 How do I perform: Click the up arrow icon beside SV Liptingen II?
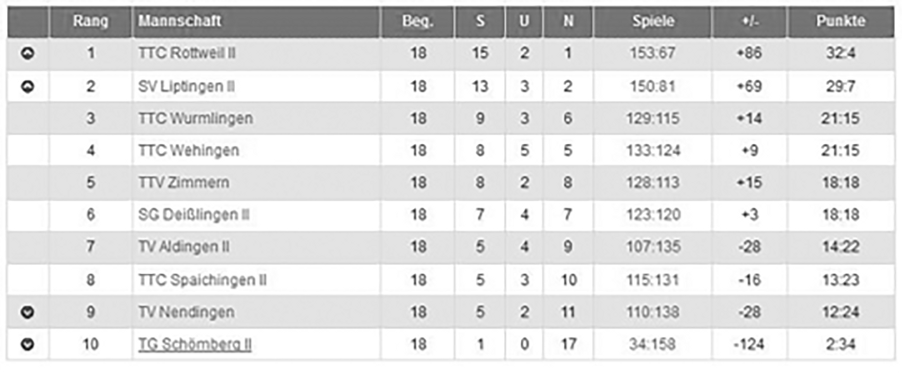click(x=27, y=86)
